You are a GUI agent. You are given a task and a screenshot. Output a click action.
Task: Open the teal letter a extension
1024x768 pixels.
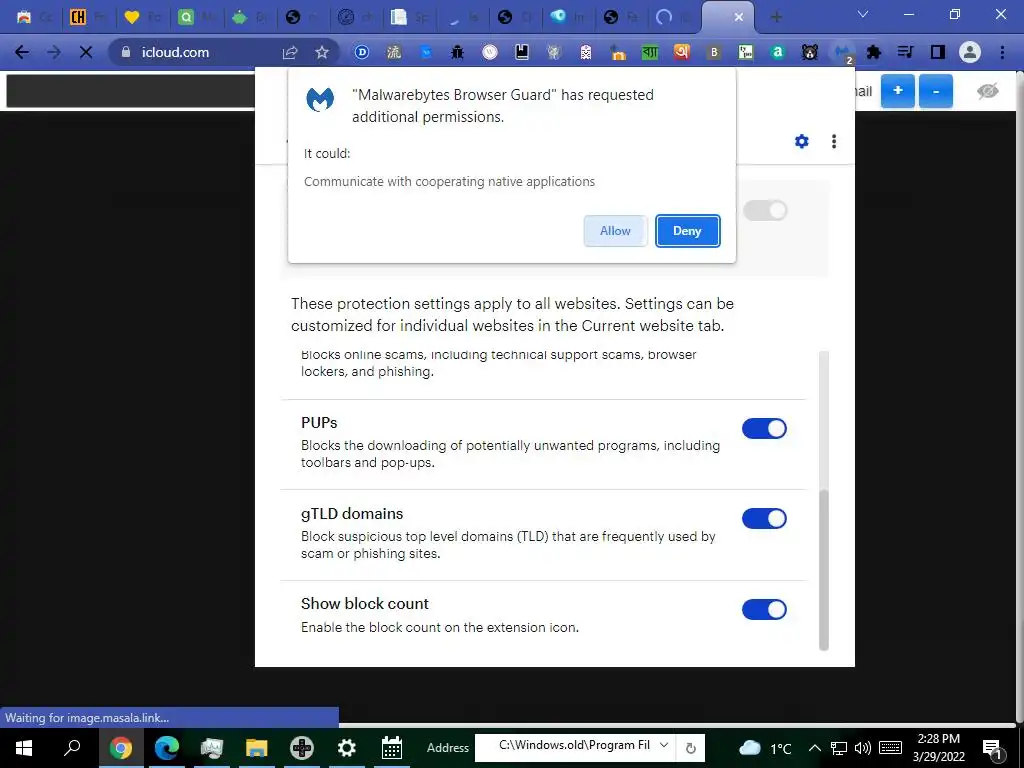778,52
